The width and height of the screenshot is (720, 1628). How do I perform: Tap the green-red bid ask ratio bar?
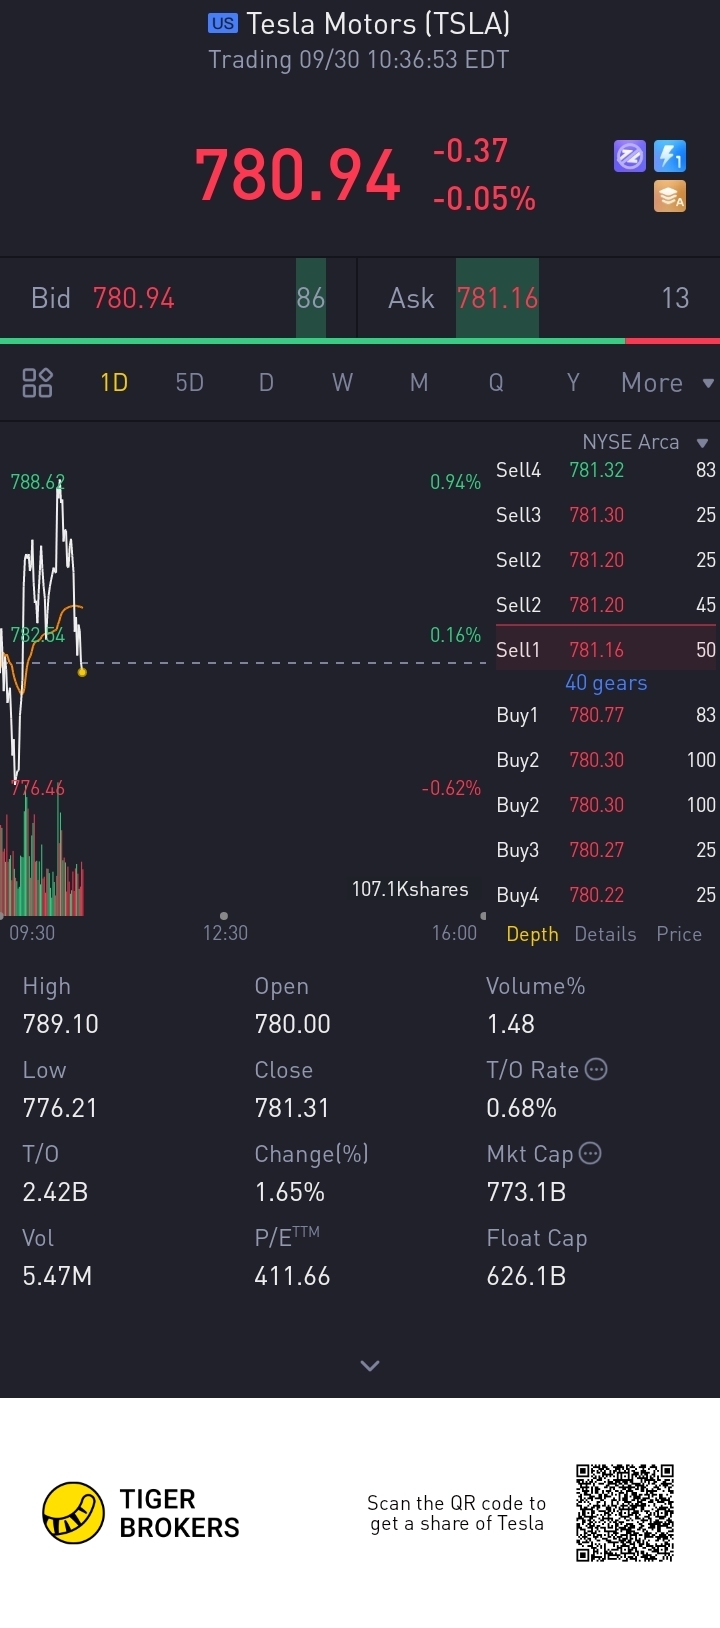tap(360, 341)
